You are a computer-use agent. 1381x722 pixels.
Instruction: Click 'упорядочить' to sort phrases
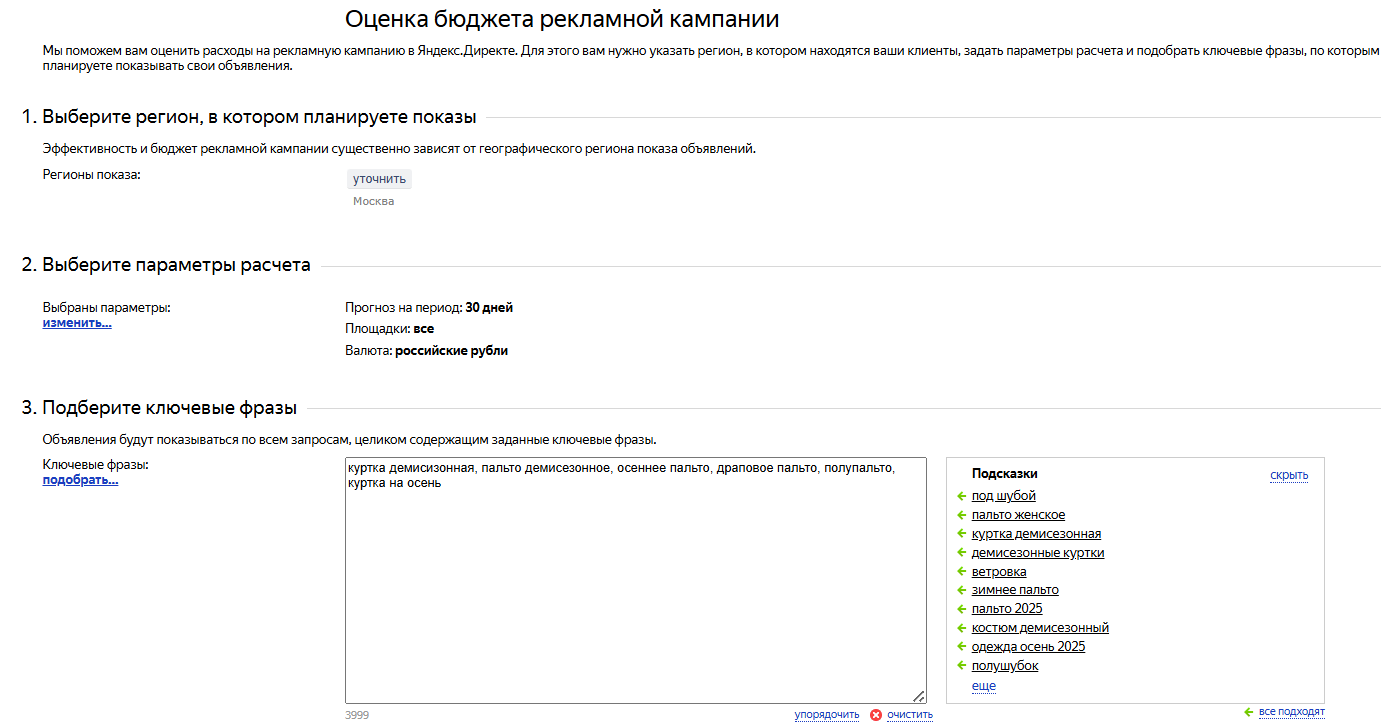coord(826,715)
